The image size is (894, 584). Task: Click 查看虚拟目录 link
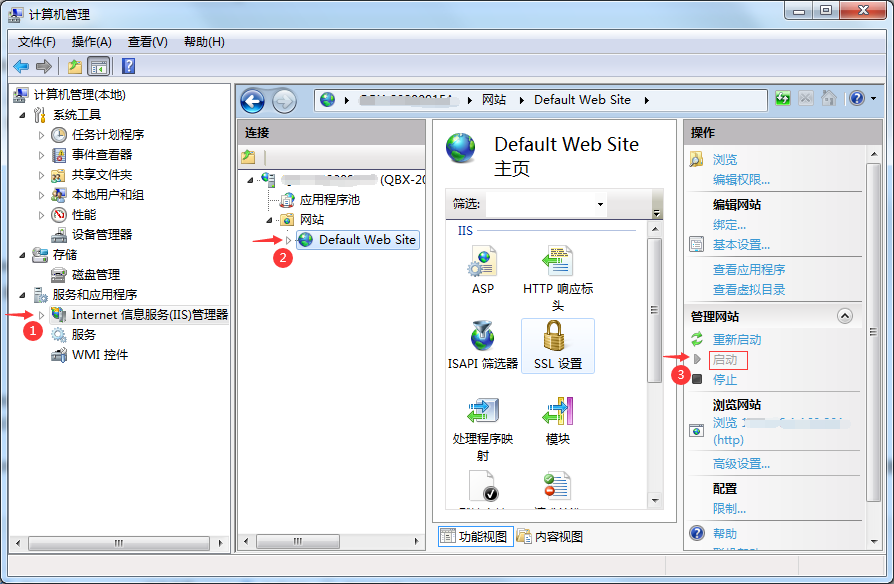tap(749, 290)
